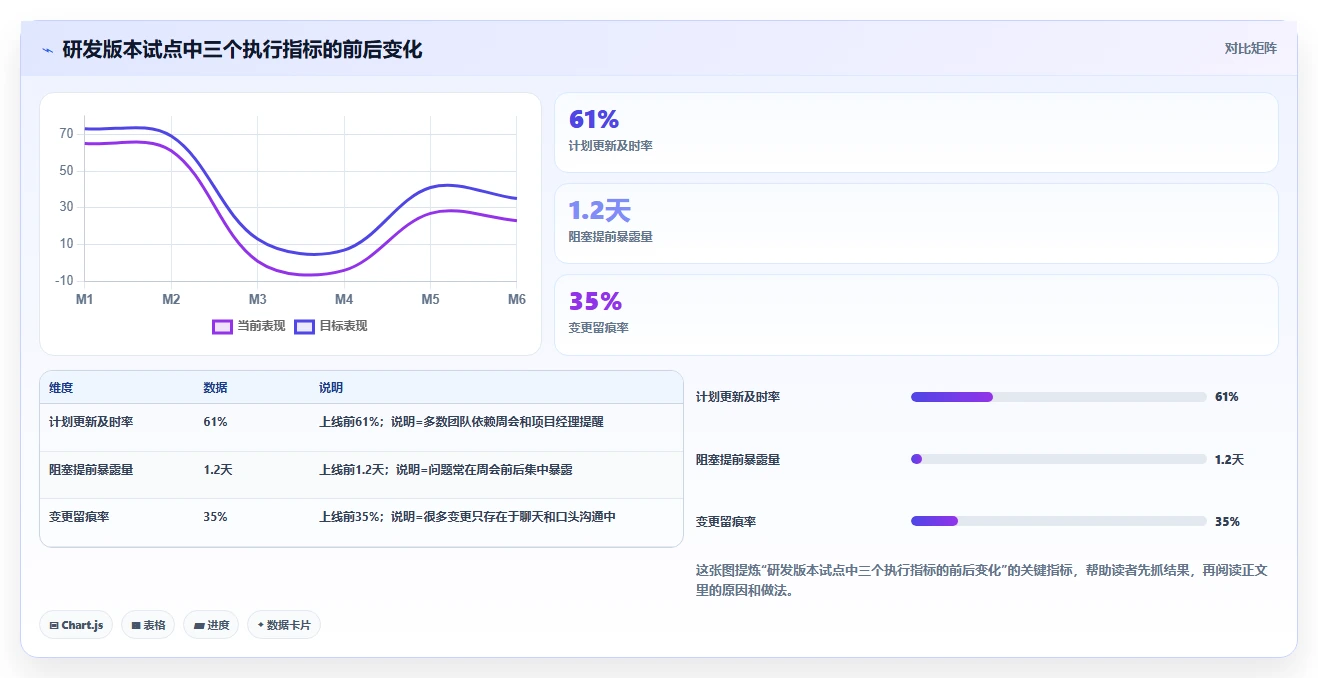Select the 数据卡片 tag chip
The width and height of the screenshot is (1318, 678).
tap(284, 625)
